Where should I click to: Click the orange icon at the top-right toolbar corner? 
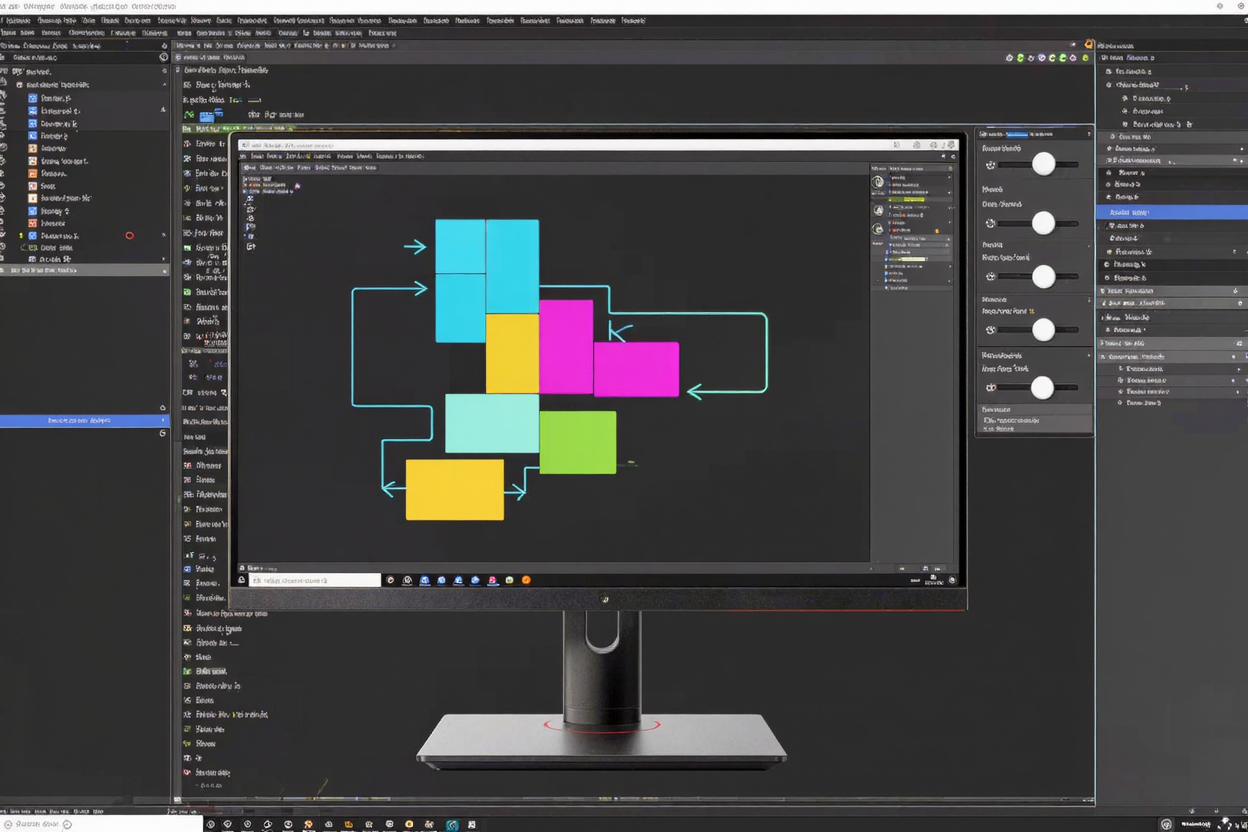coord(1089,44)
